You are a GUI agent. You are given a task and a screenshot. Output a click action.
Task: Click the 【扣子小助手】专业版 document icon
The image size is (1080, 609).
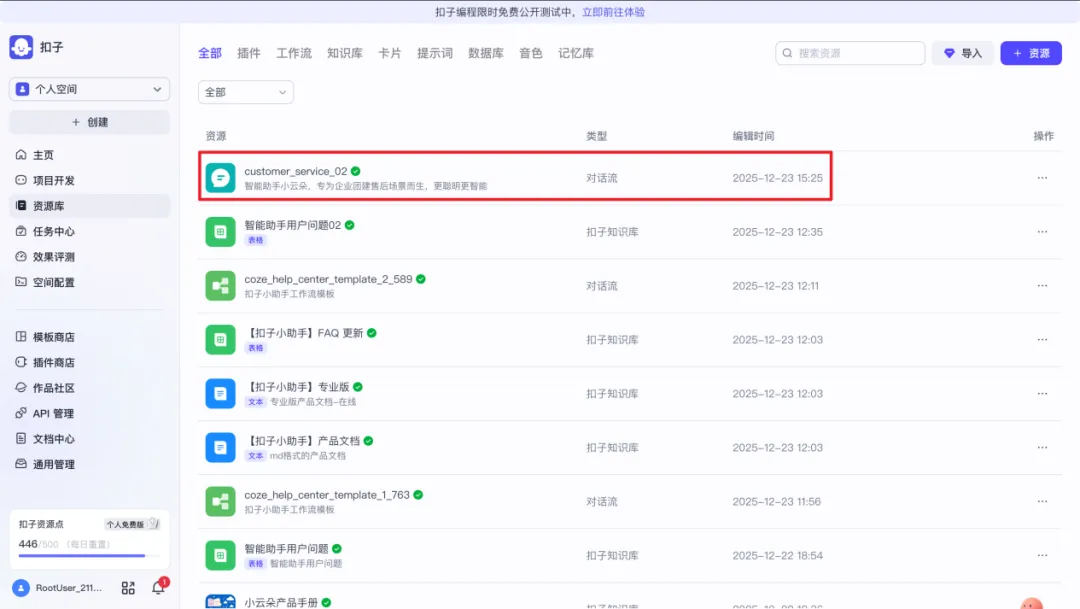pyautogui.click(x=220, y=393)
